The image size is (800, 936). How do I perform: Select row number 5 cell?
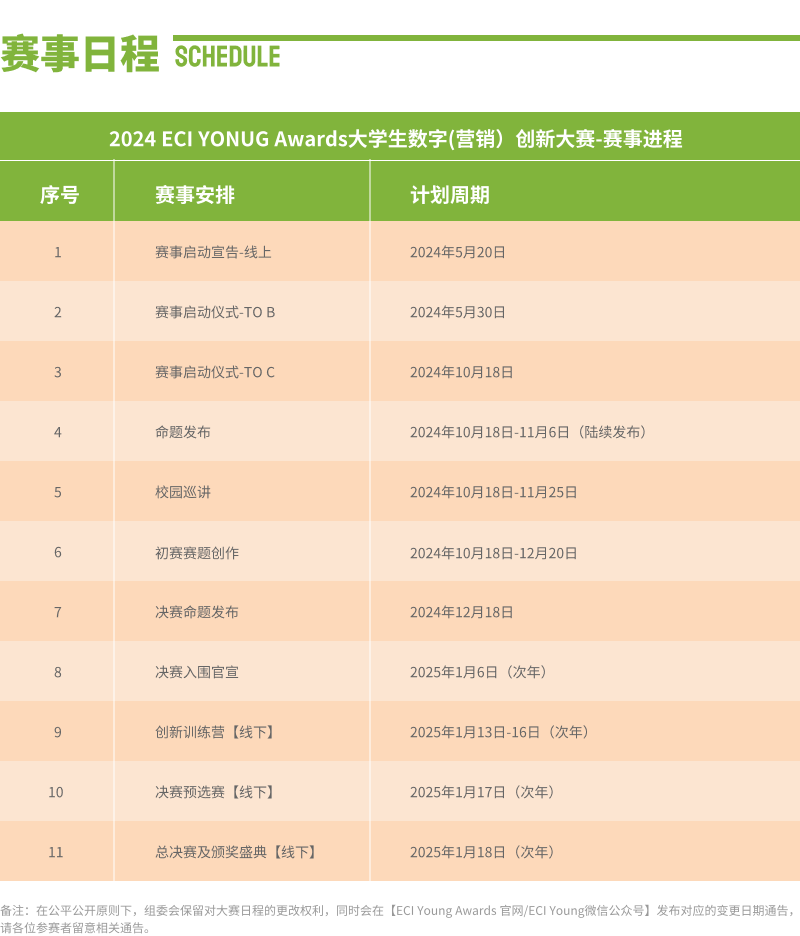(x=58, y=492)
